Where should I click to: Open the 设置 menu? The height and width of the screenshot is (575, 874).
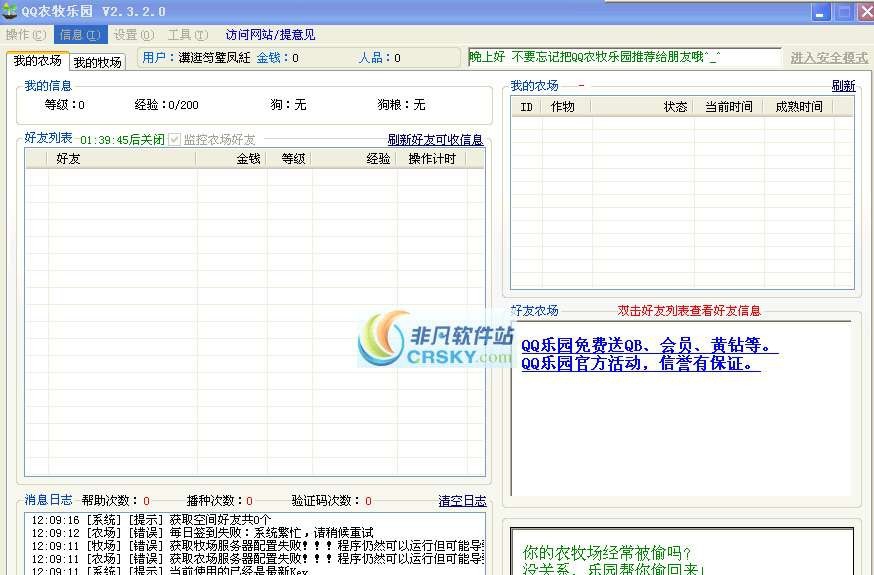point(134,34)
